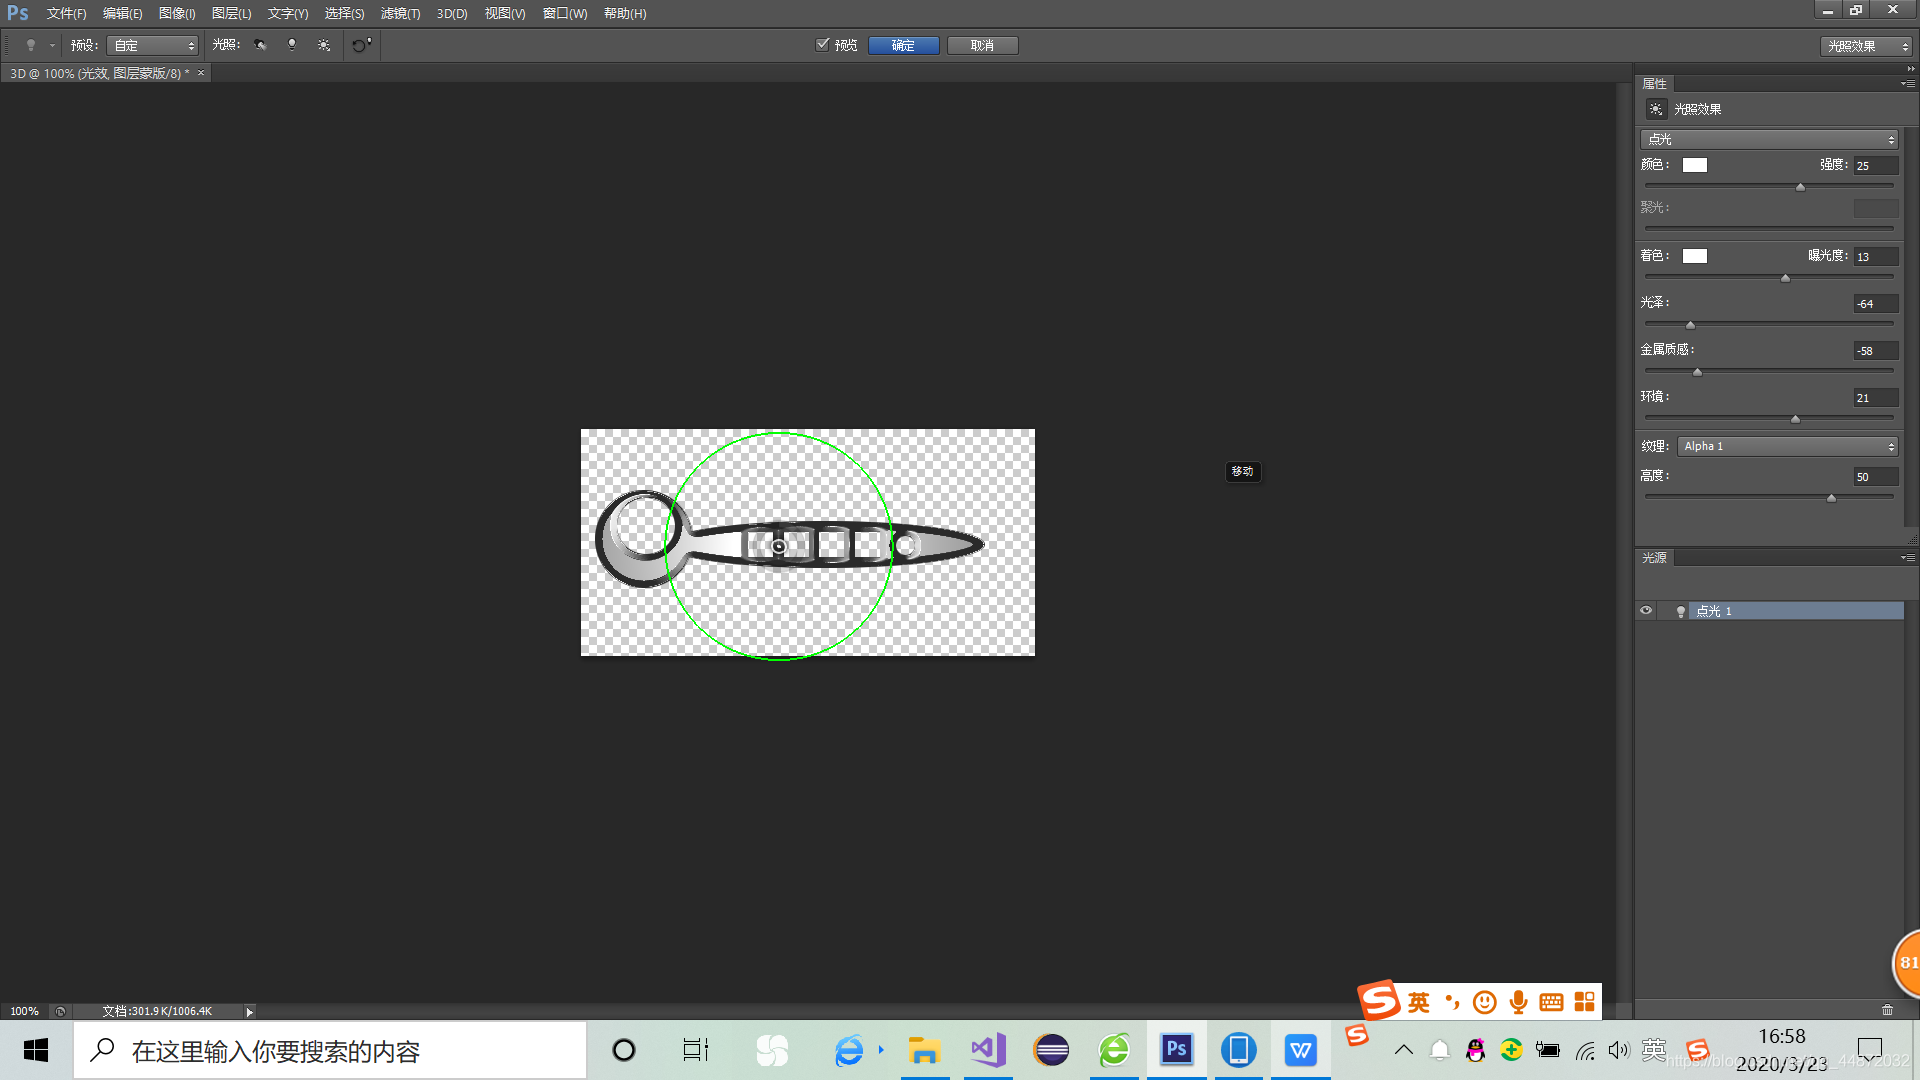Click the 强度 intensity input field
The width and height of the screenshot is (1920, 1080).
1875,166
